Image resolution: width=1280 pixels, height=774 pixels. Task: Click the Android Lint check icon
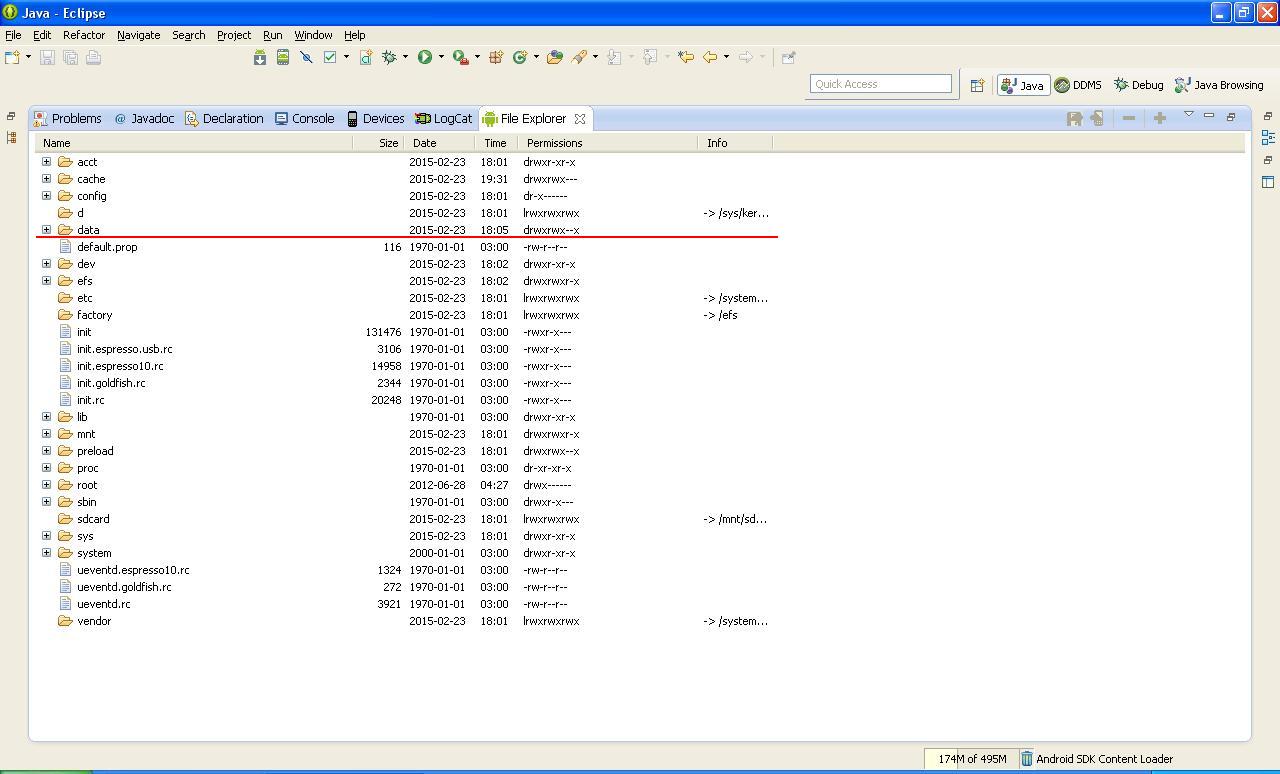330,58
